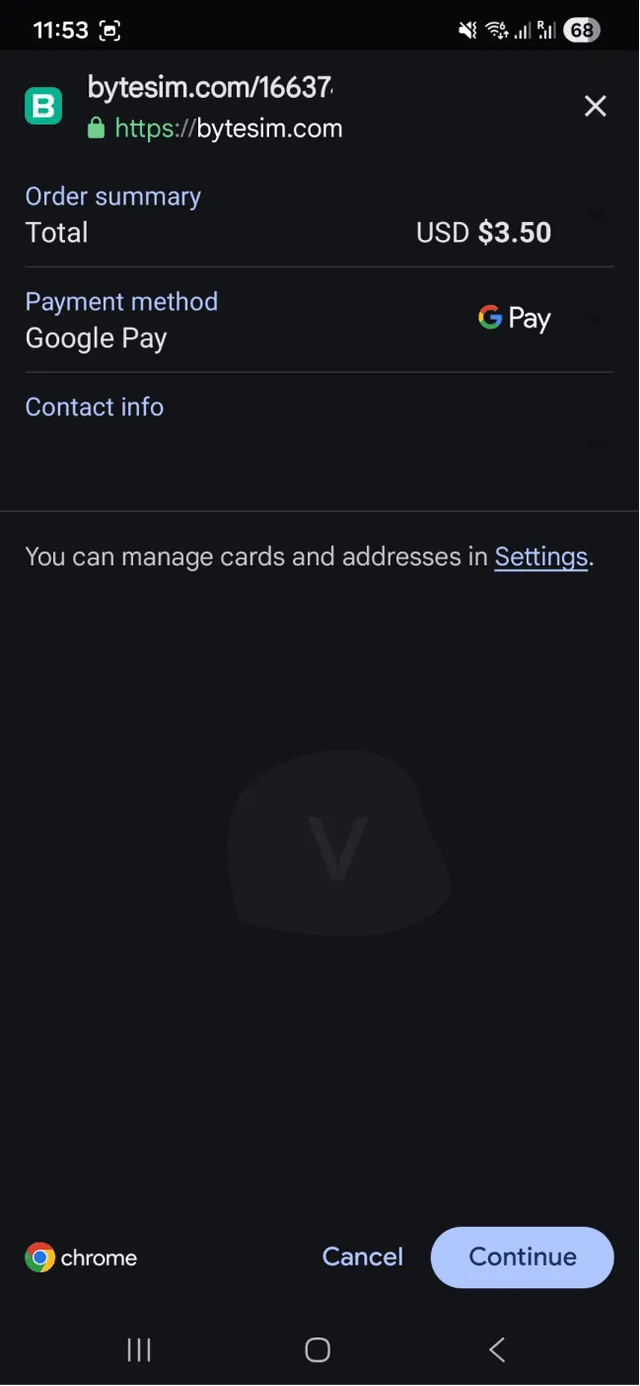Open the recent apps button
Screen dimensions: 640x1386
click(138, 1349)
